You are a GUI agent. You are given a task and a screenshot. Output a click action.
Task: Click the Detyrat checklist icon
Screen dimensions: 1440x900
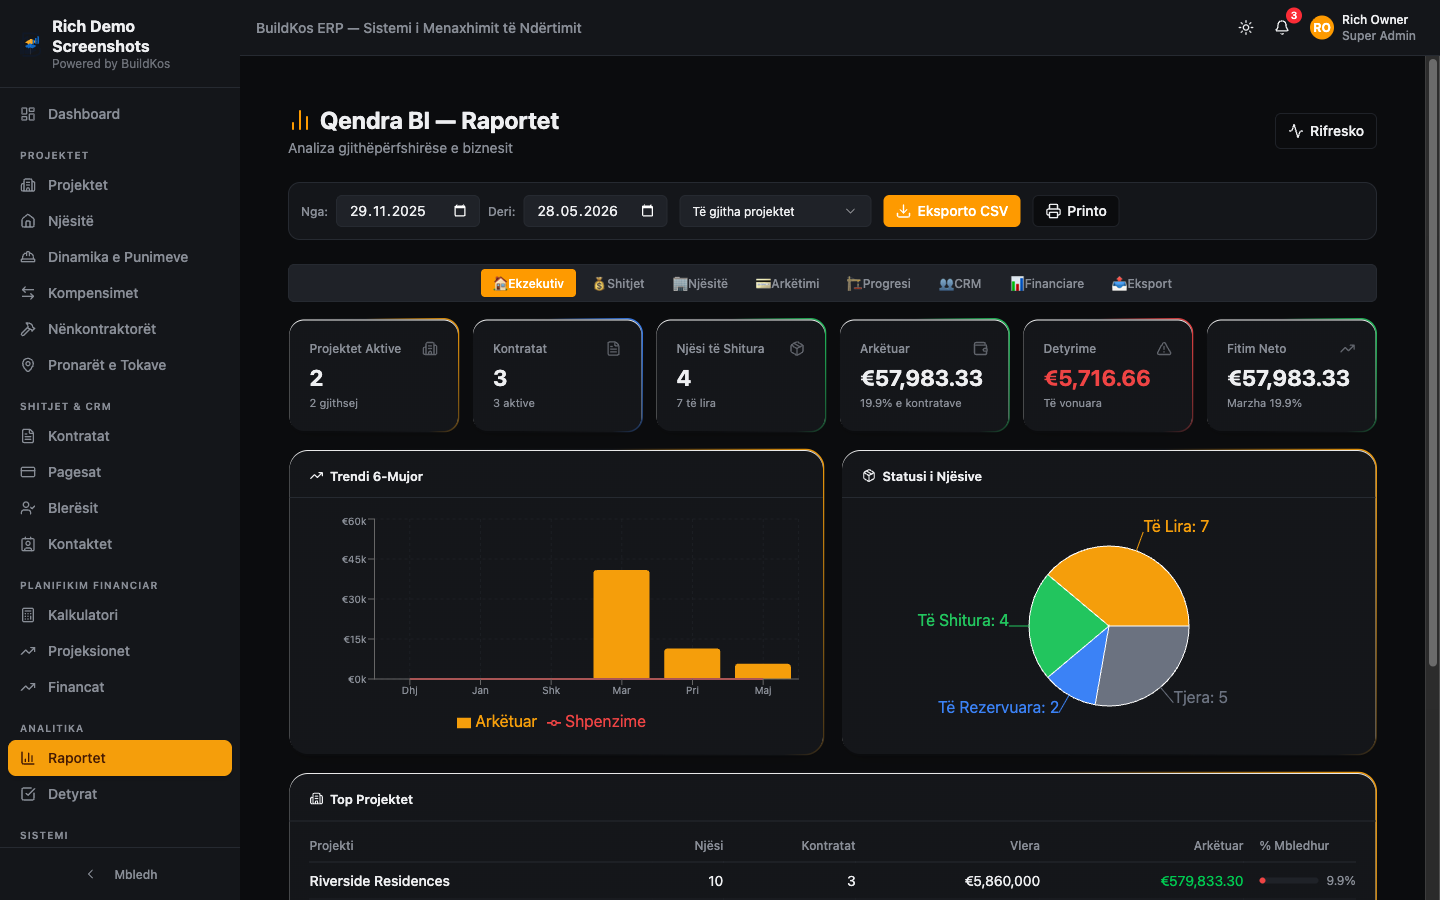click(28, 794)
